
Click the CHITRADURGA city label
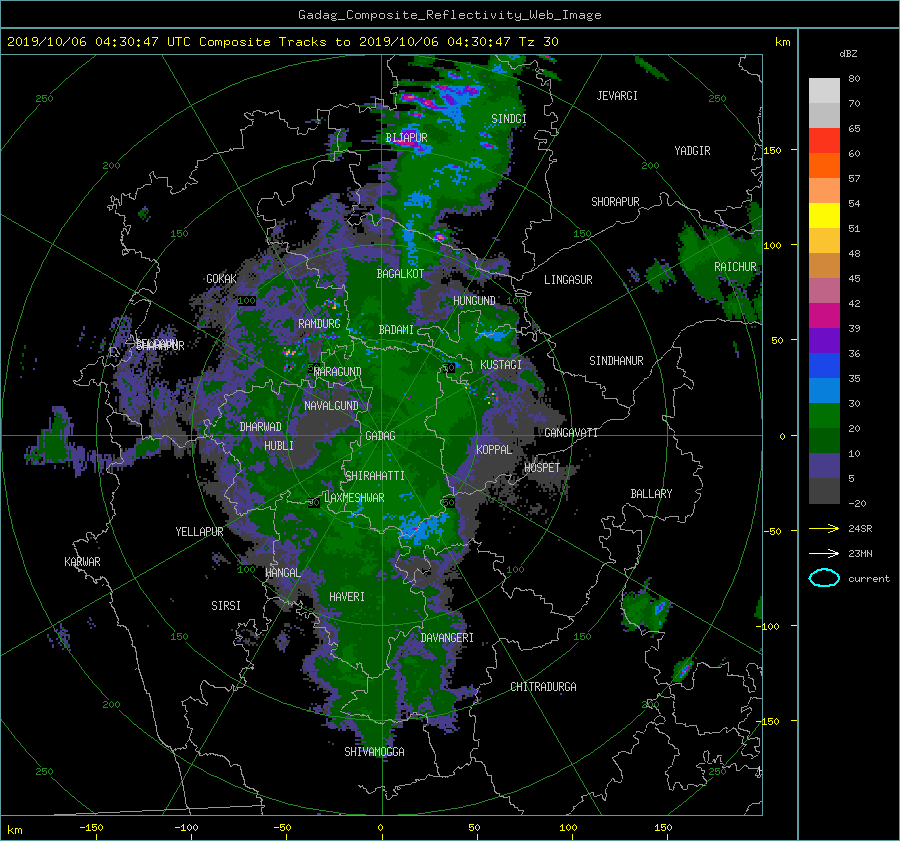coord(543,687)
